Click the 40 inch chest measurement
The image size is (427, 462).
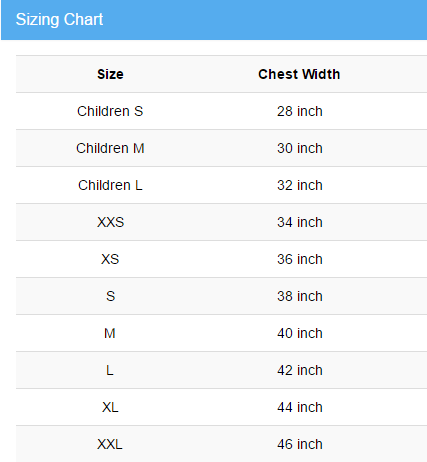coord(300,333)
